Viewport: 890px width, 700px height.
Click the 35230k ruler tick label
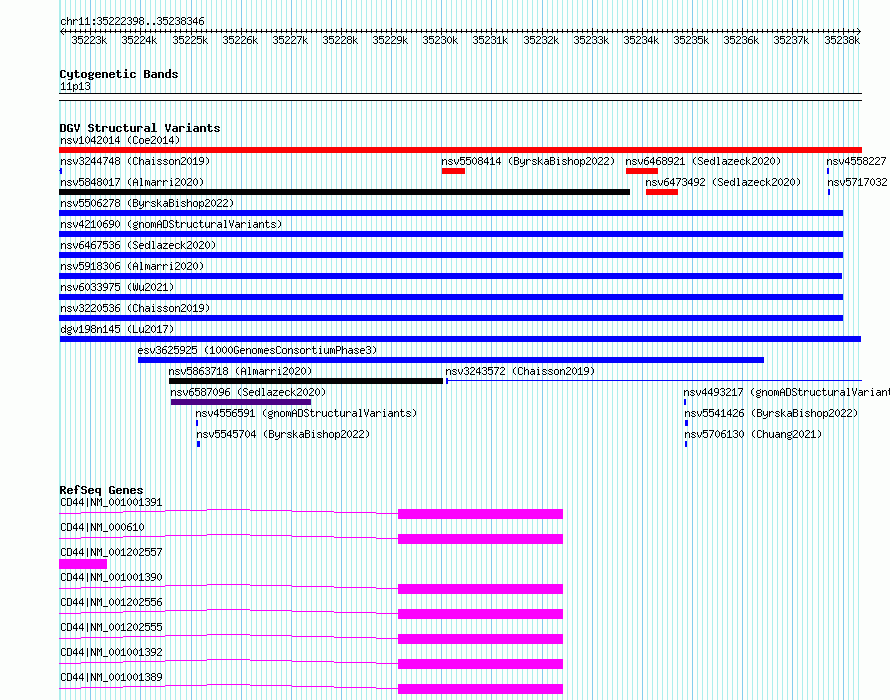pyautogui.click(x=440, y=40)
